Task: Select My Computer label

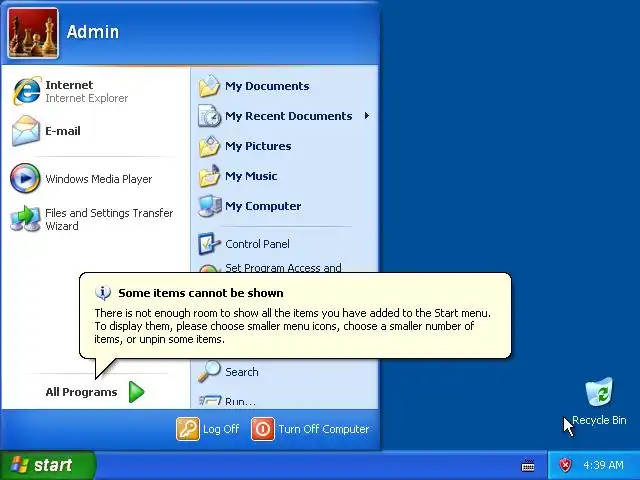Action: (263, 206)
